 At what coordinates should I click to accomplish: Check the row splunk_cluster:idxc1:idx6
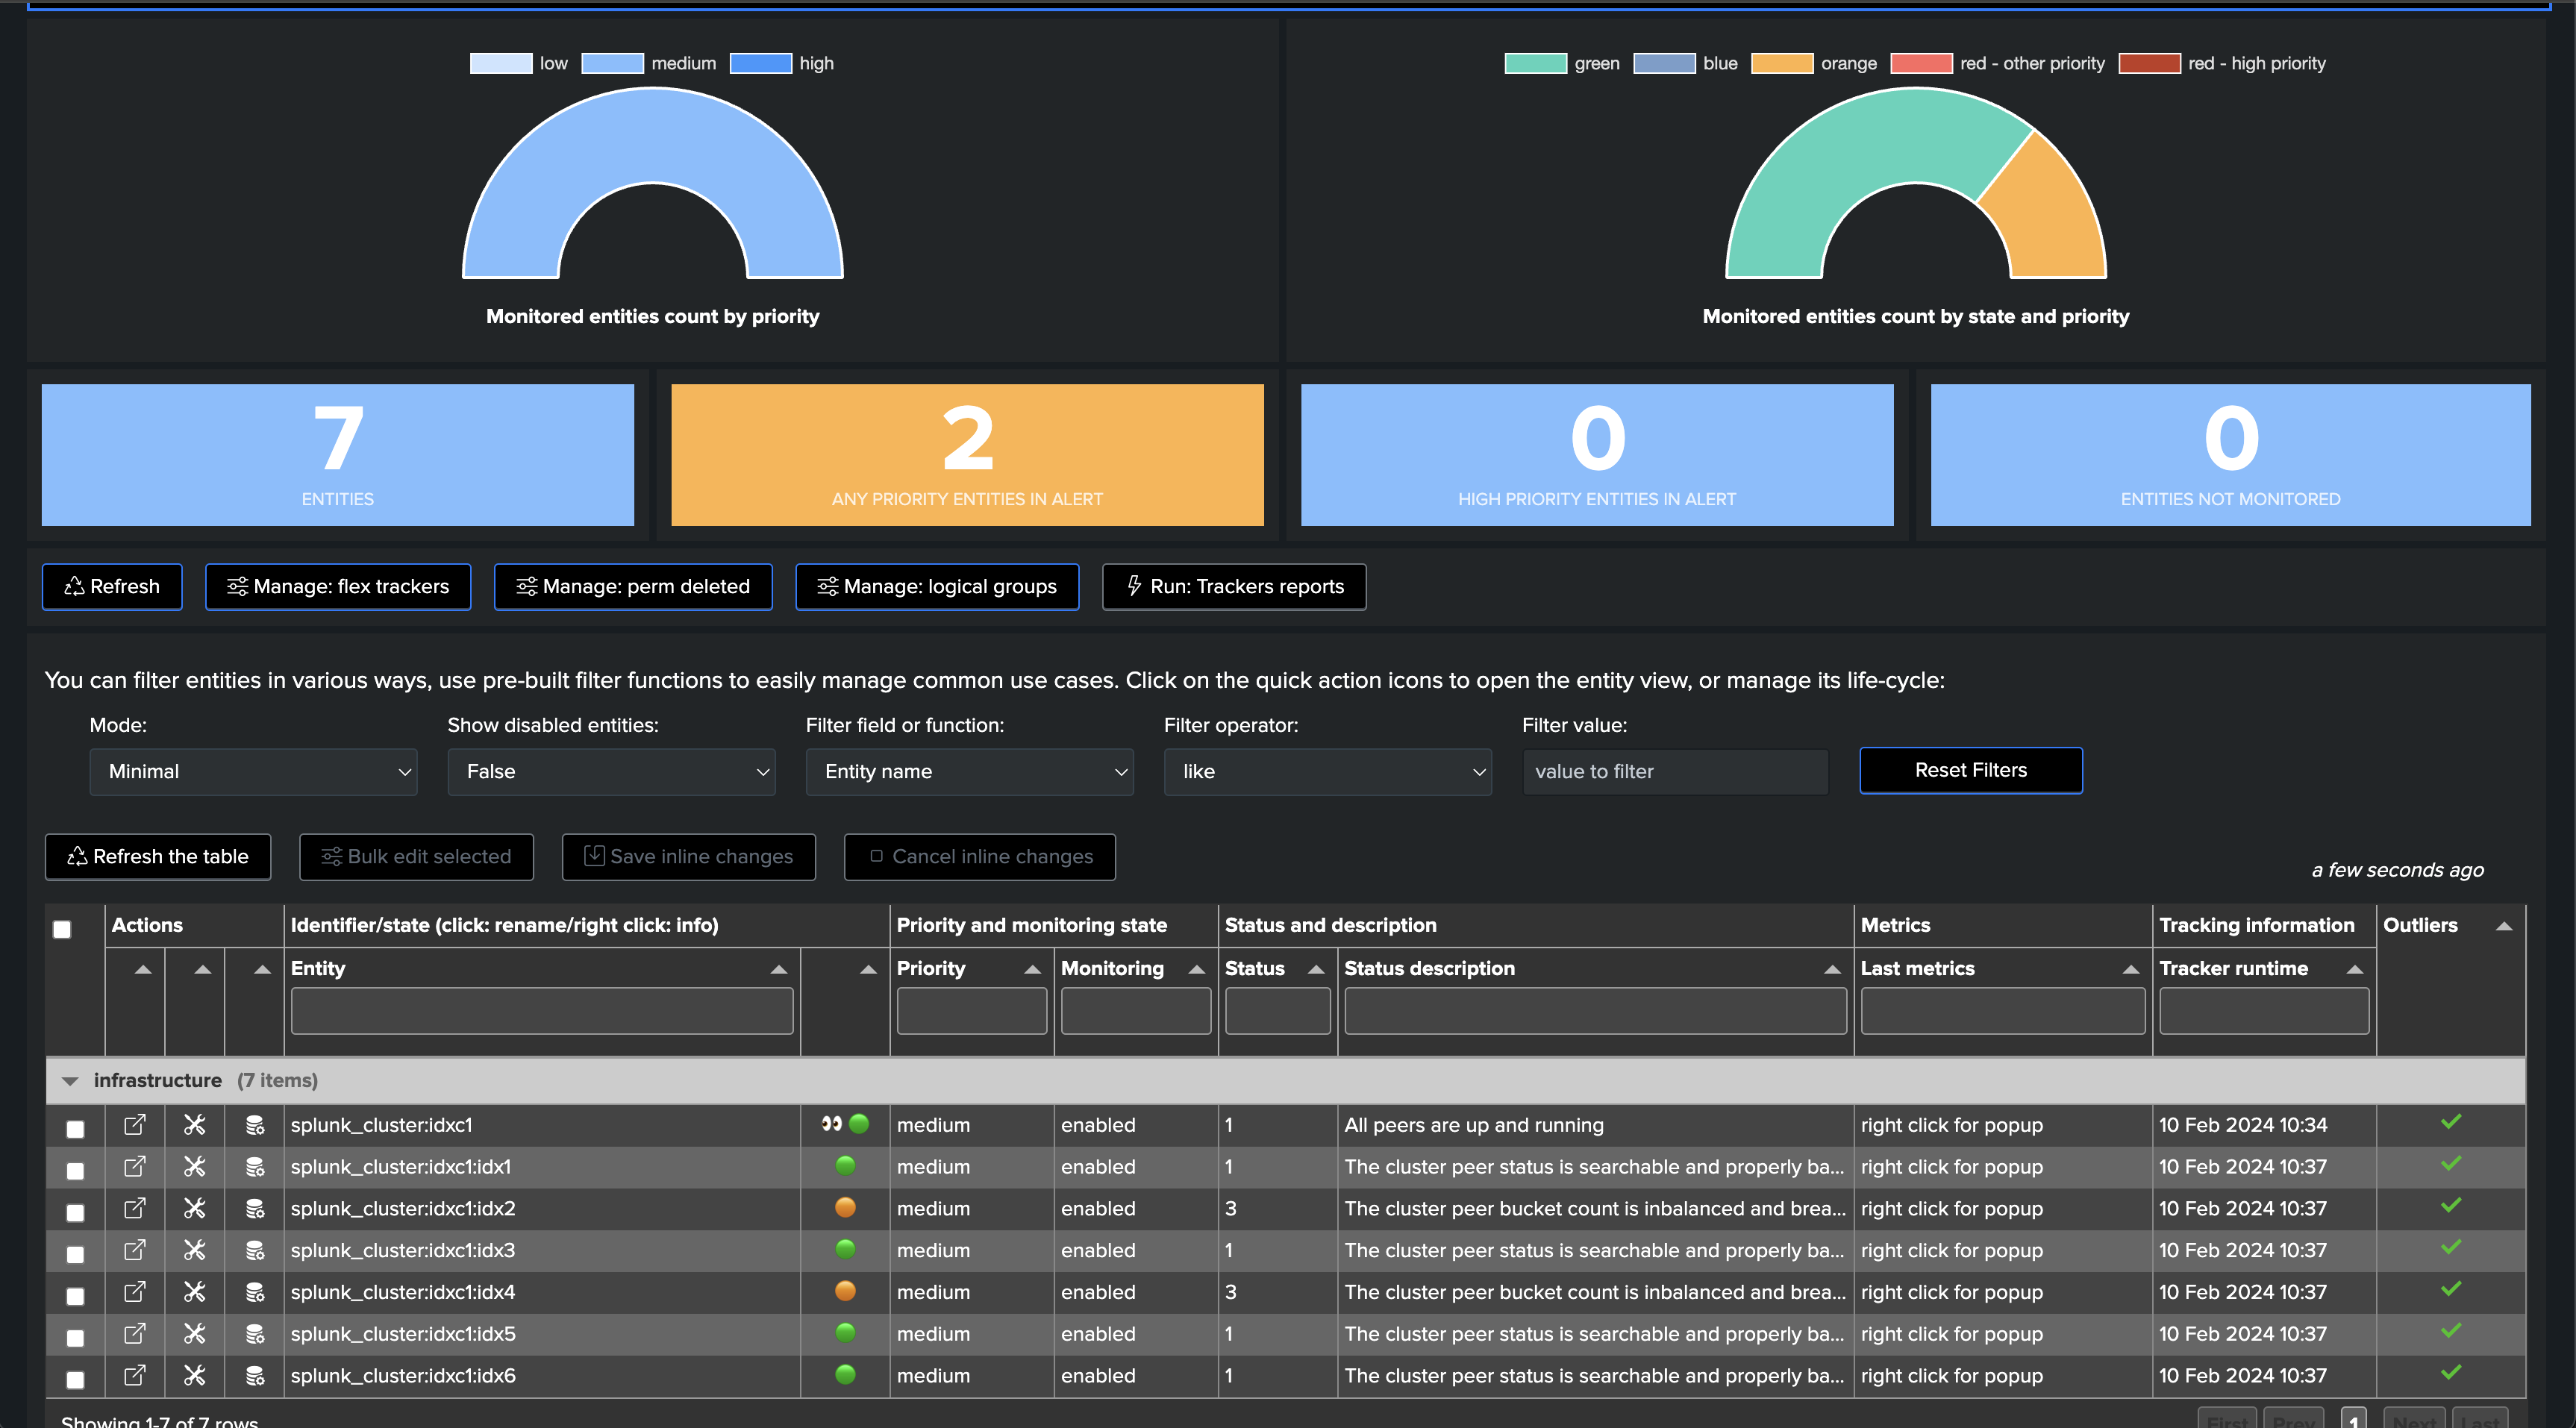tap(75, 1379)
